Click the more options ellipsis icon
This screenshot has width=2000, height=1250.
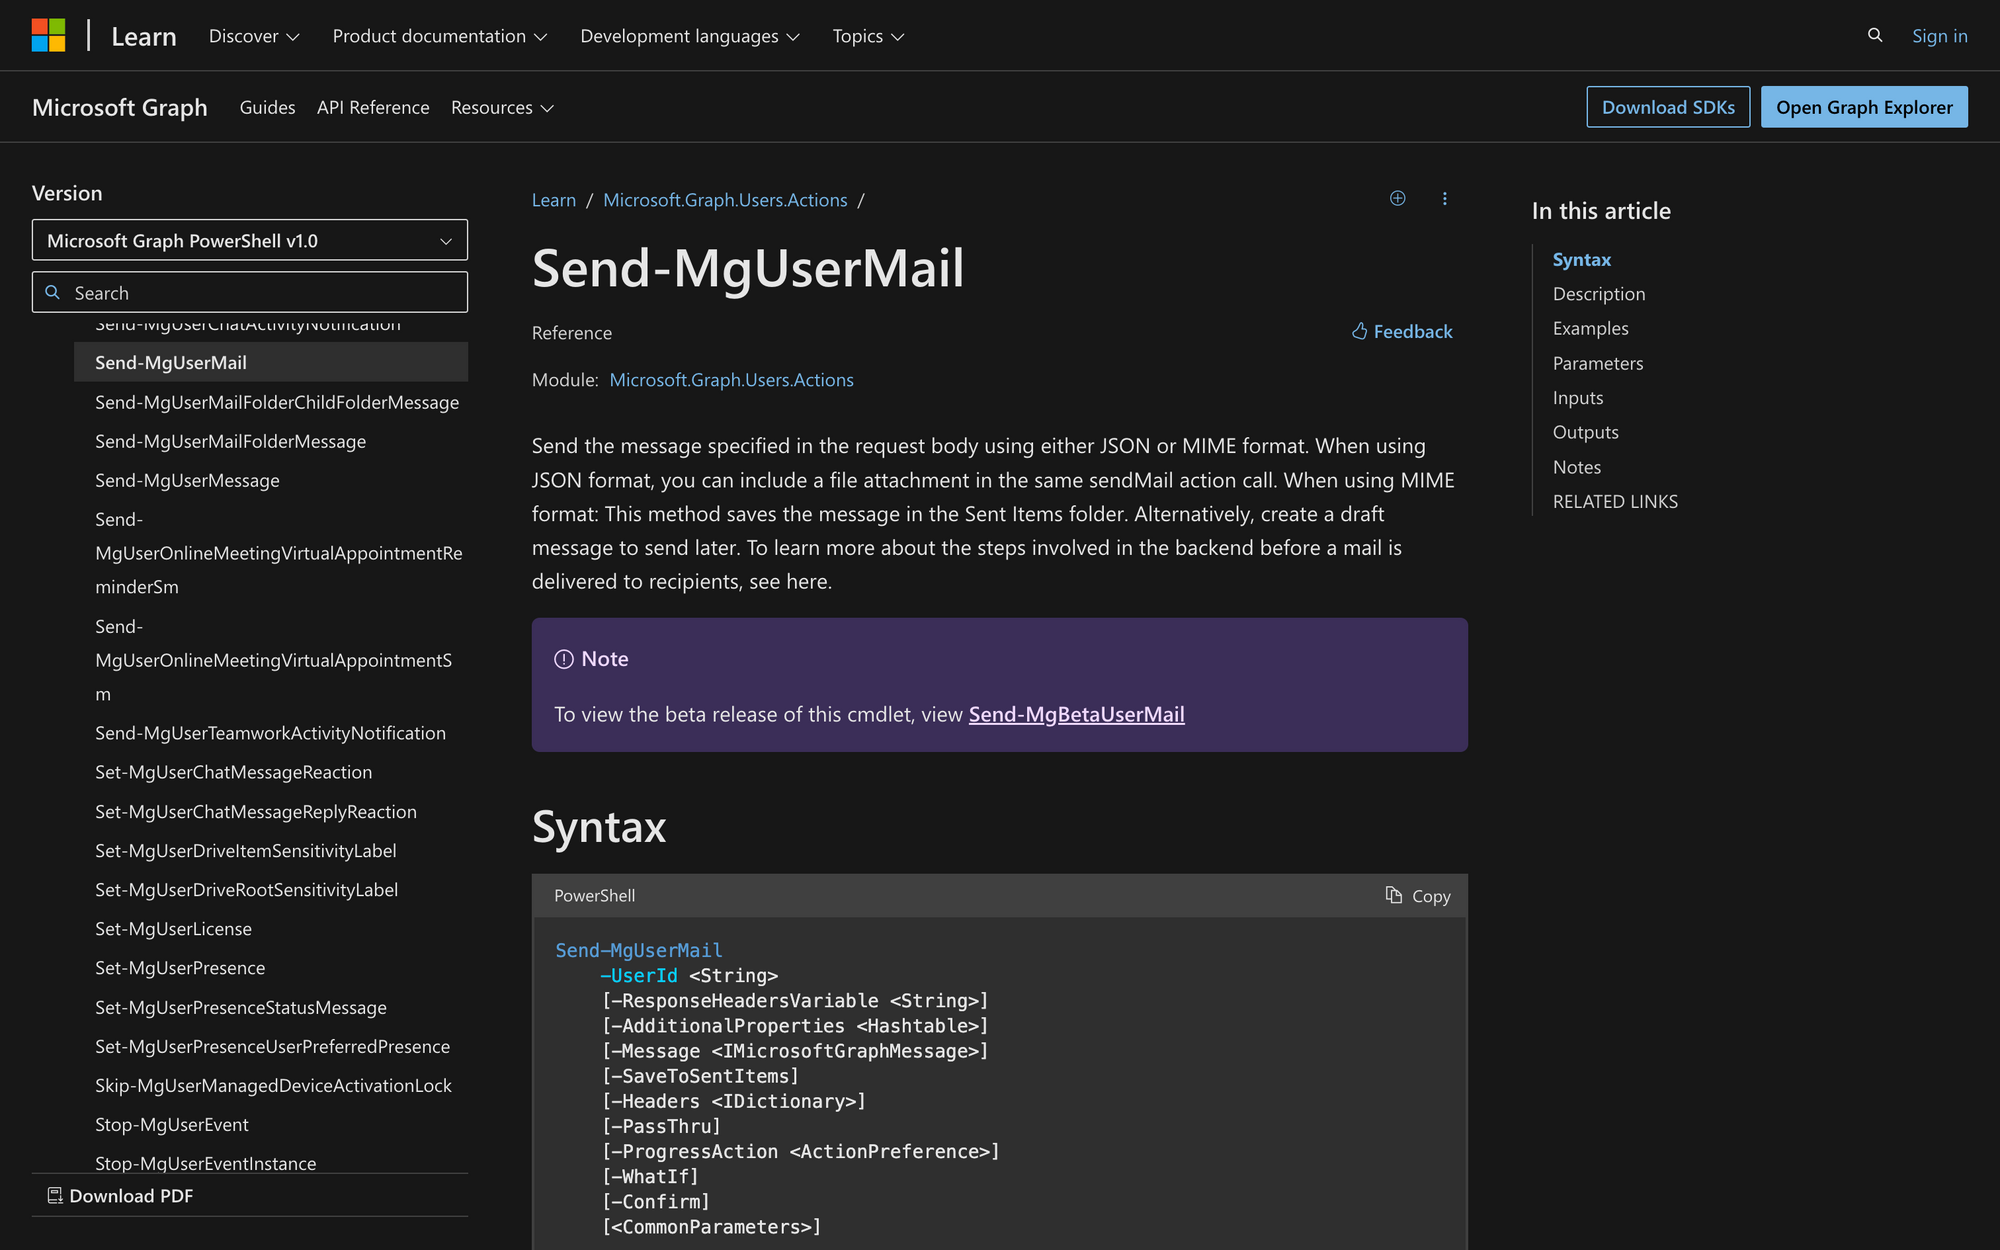coord(1444,199)
